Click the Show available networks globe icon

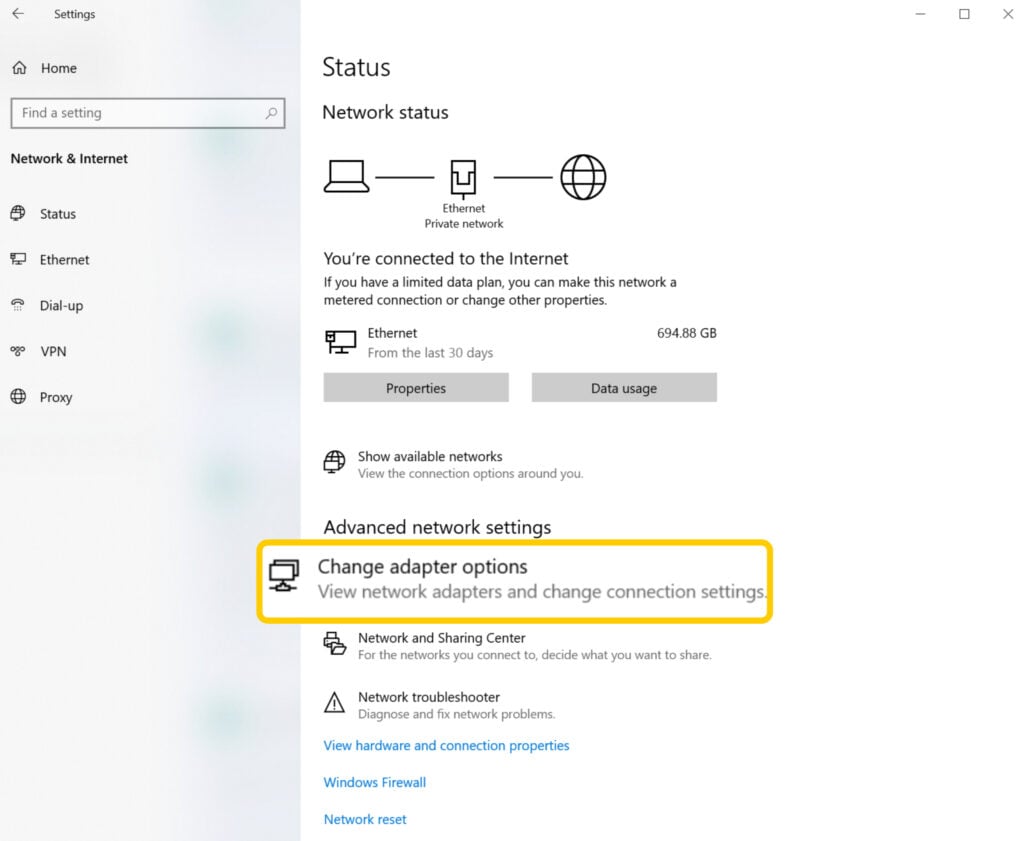(x=333, y=462)
